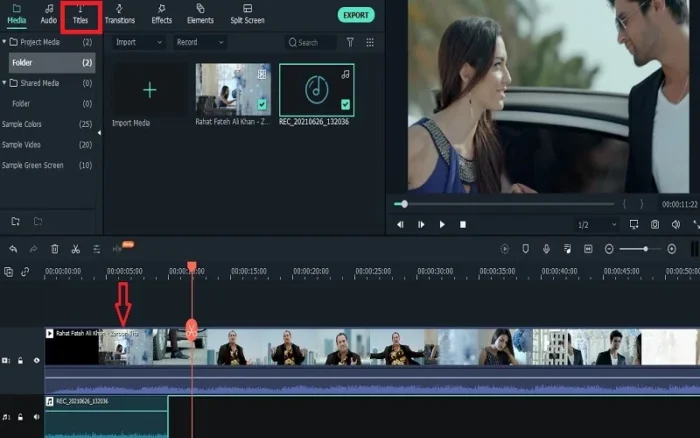Delete folder icon in media panel
This screenshot has height=438, width=700.
click(x=38, y=221)
